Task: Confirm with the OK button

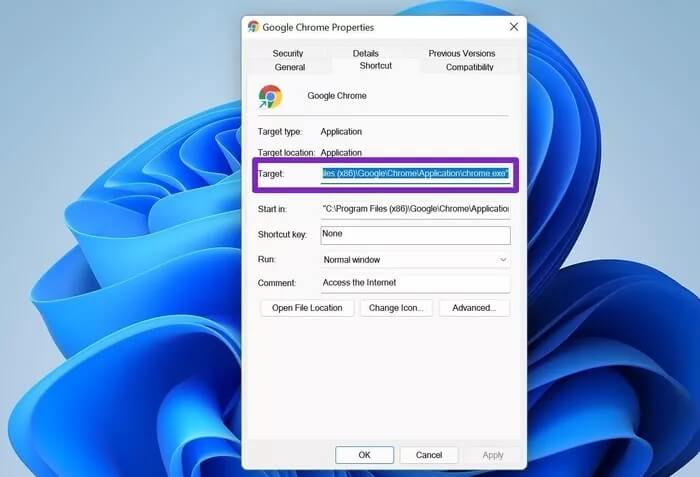Action: 364,455
